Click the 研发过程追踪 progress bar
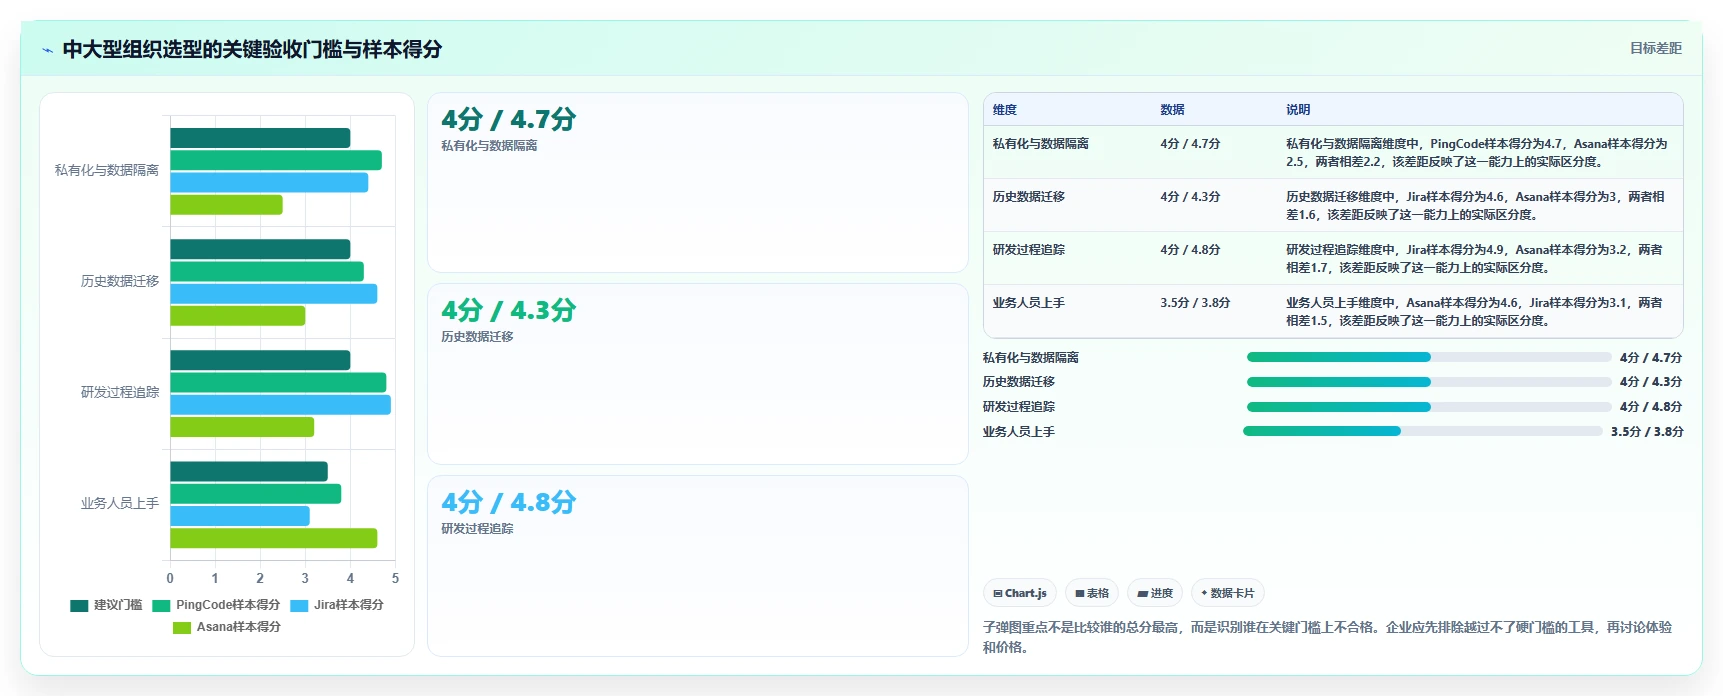This screenshot has height=696, width=1723. (x=1428, y=407)
